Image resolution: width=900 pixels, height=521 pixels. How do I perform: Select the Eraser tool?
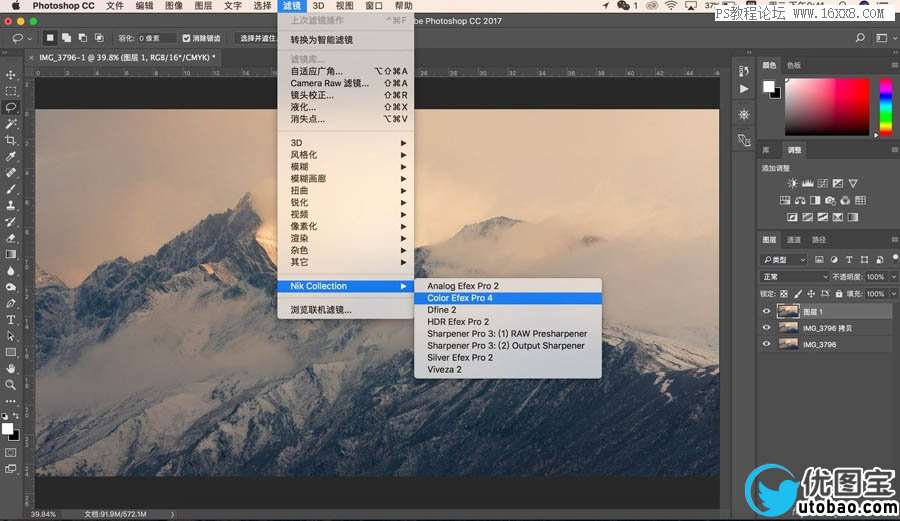(10, 238)
